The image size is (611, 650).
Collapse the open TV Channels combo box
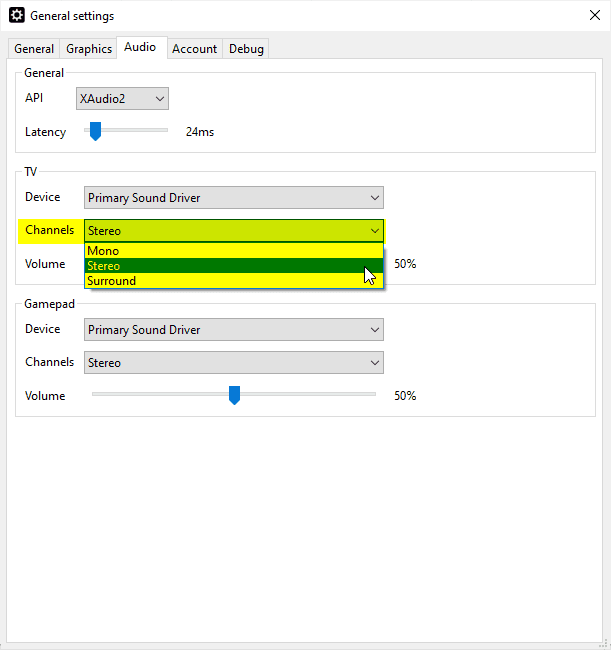(x=234, y=231)
